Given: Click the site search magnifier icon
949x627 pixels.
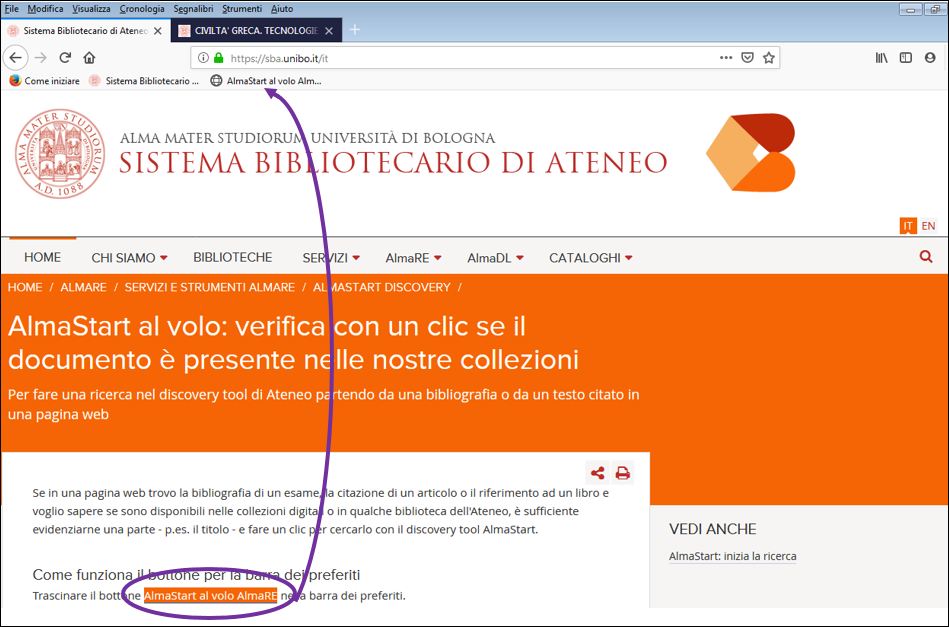Looking at the screenshot, I should click(925, 257).
